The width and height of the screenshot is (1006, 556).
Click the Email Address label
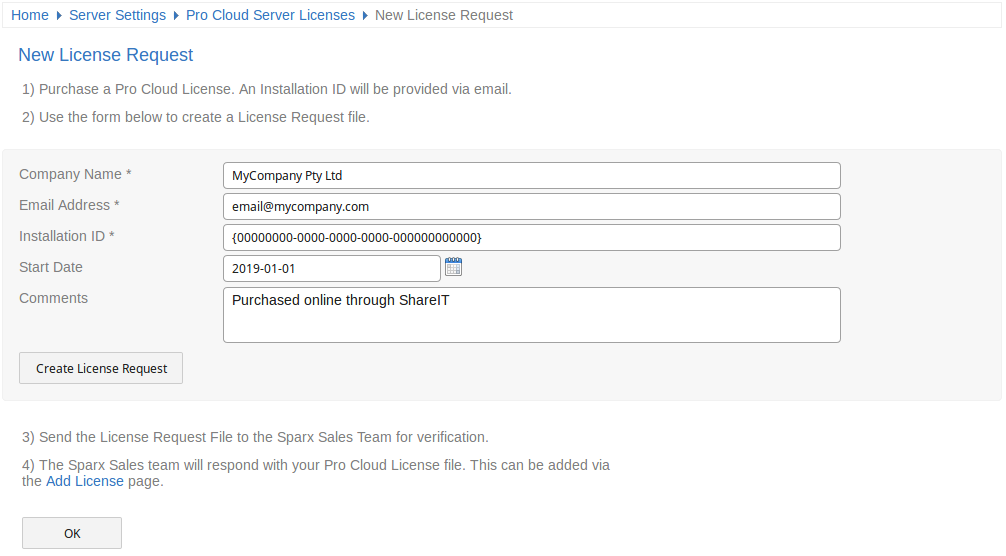(x=69, y=205)
